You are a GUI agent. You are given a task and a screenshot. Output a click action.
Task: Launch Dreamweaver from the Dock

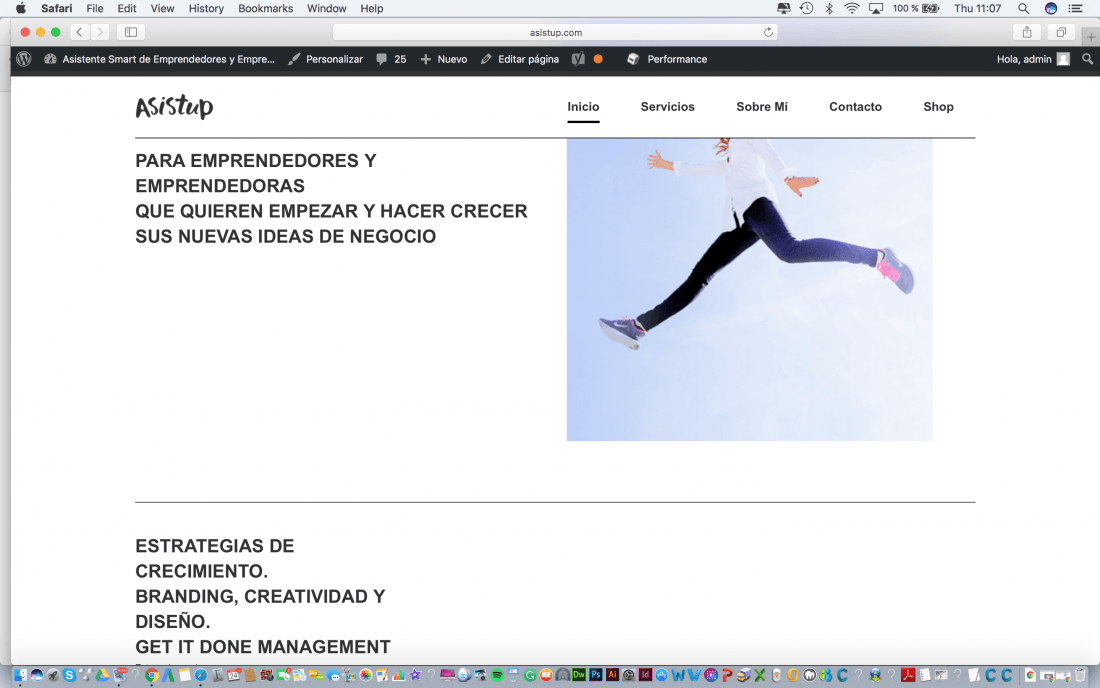pos(579,675)
